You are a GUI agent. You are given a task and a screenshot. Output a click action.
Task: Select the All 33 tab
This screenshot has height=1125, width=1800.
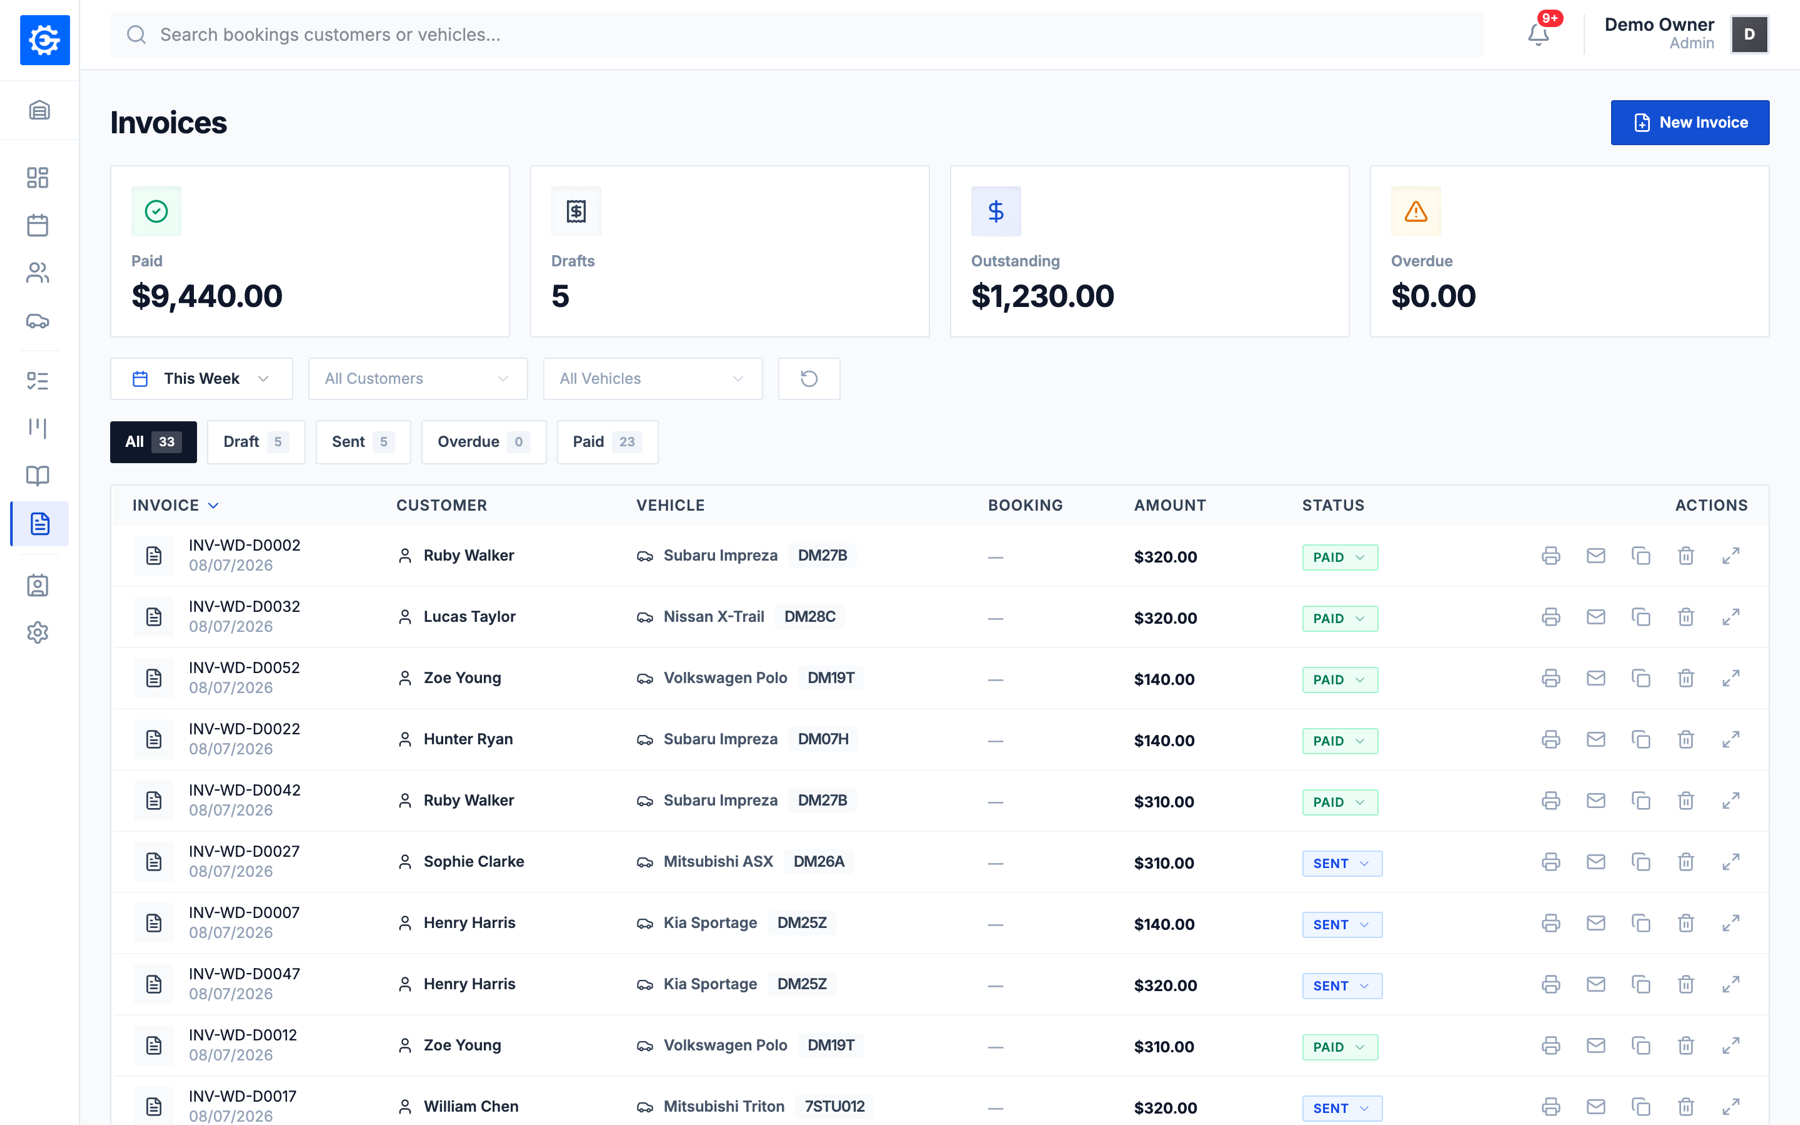point(153,441)
